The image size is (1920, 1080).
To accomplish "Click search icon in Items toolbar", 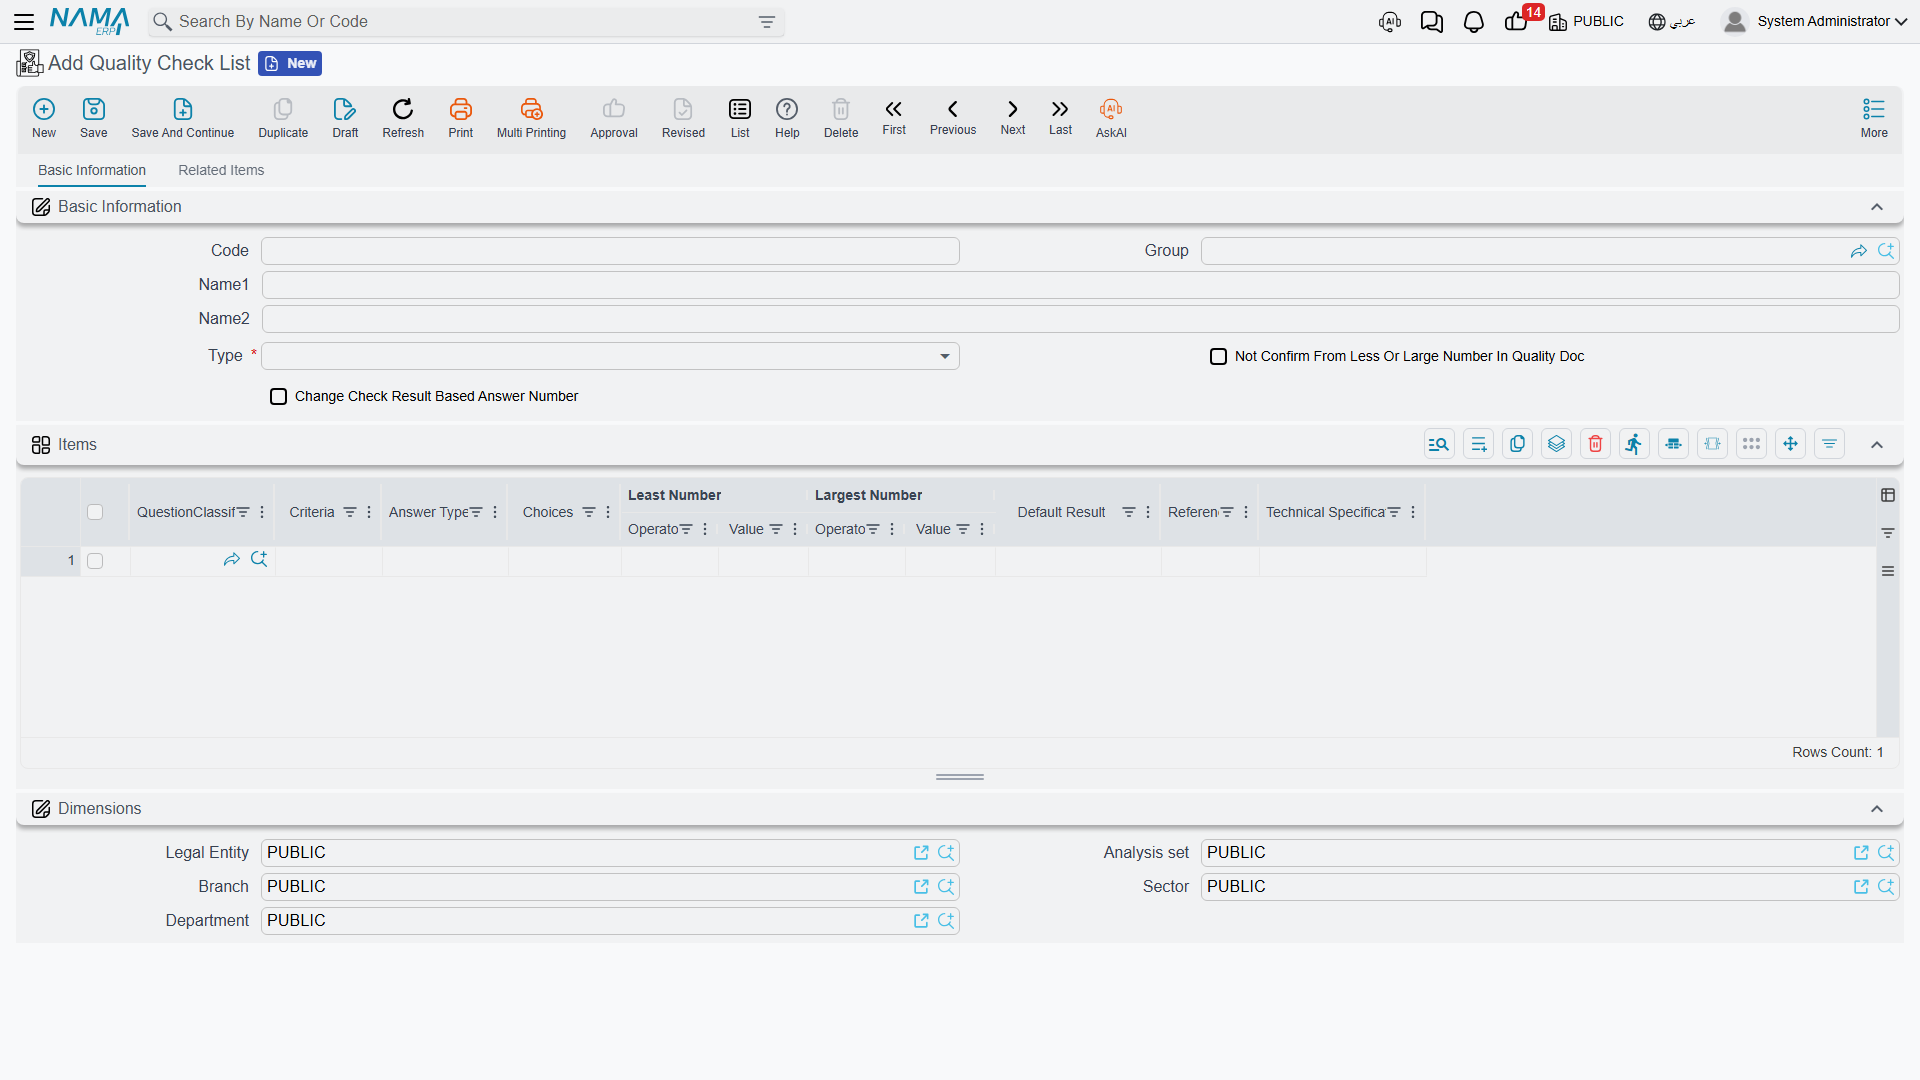I will 1439,444.
